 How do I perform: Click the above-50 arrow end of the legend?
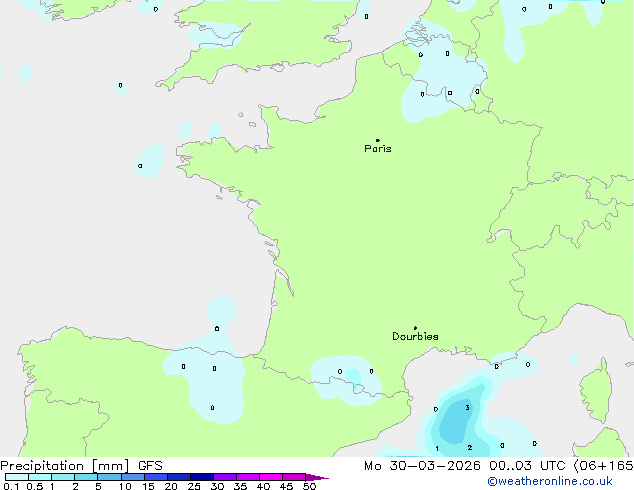pos(317,477)
